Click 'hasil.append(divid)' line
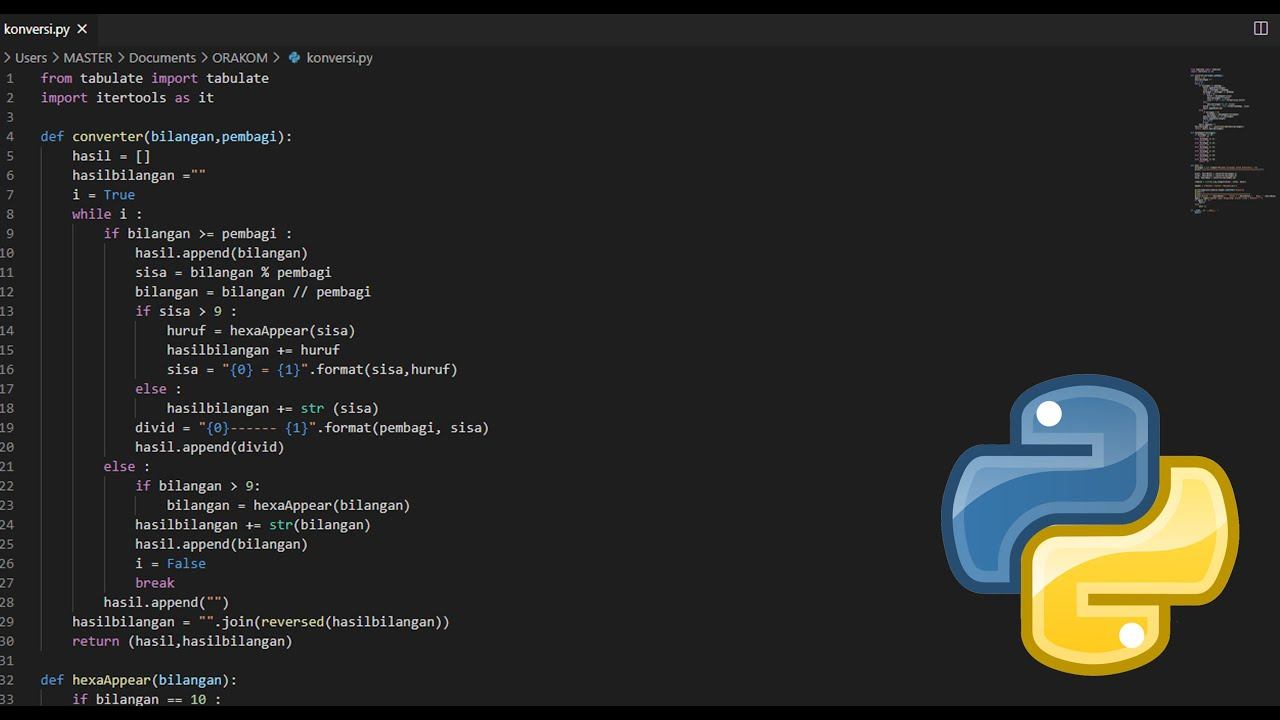This screenshot has width=1280, height=720. (210, 447)
